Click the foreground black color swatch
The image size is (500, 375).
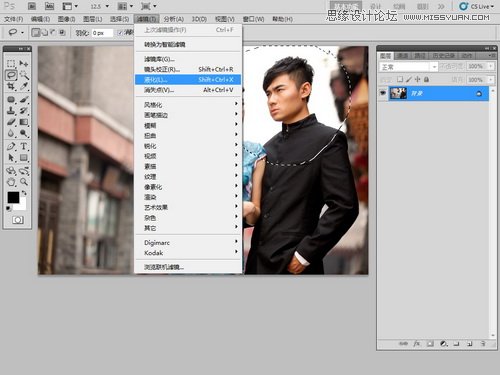[x=13, y=197]
